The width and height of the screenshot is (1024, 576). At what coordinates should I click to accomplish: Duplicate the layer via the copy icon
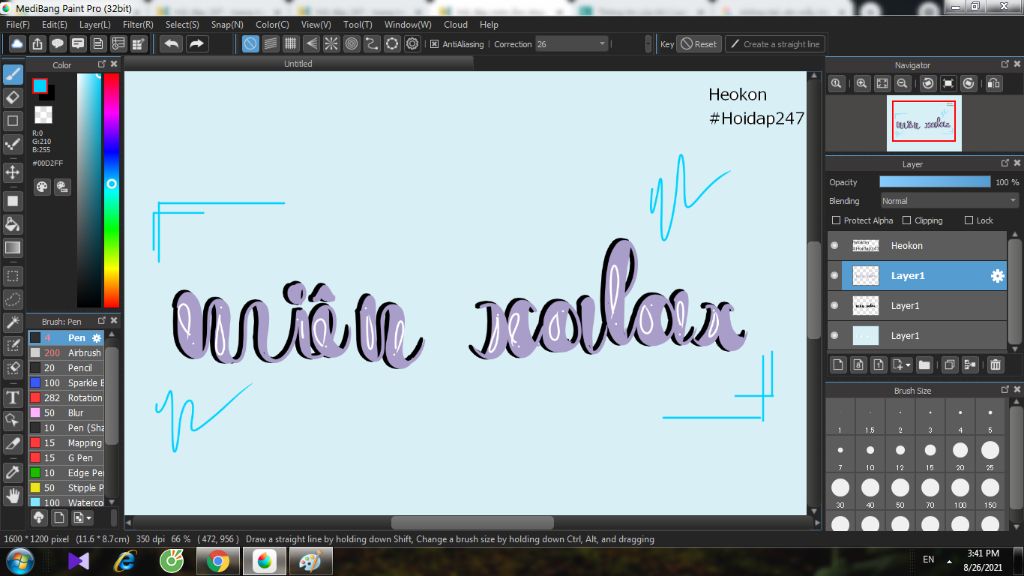click(x=950, y=365)
